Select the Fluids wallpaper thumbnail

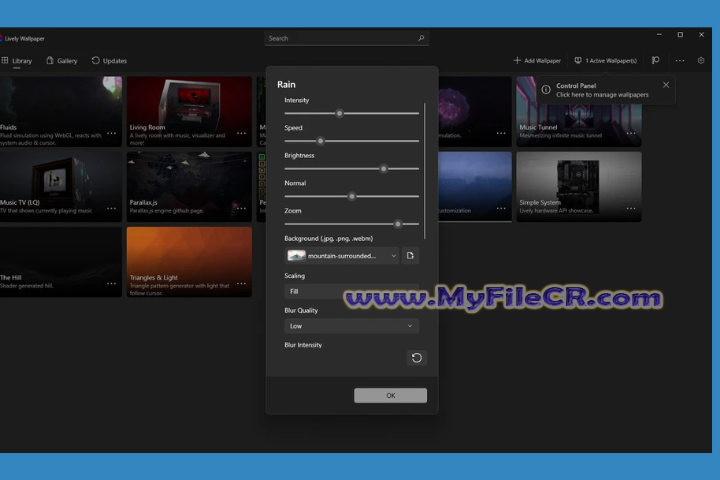(x=61, y=112)
